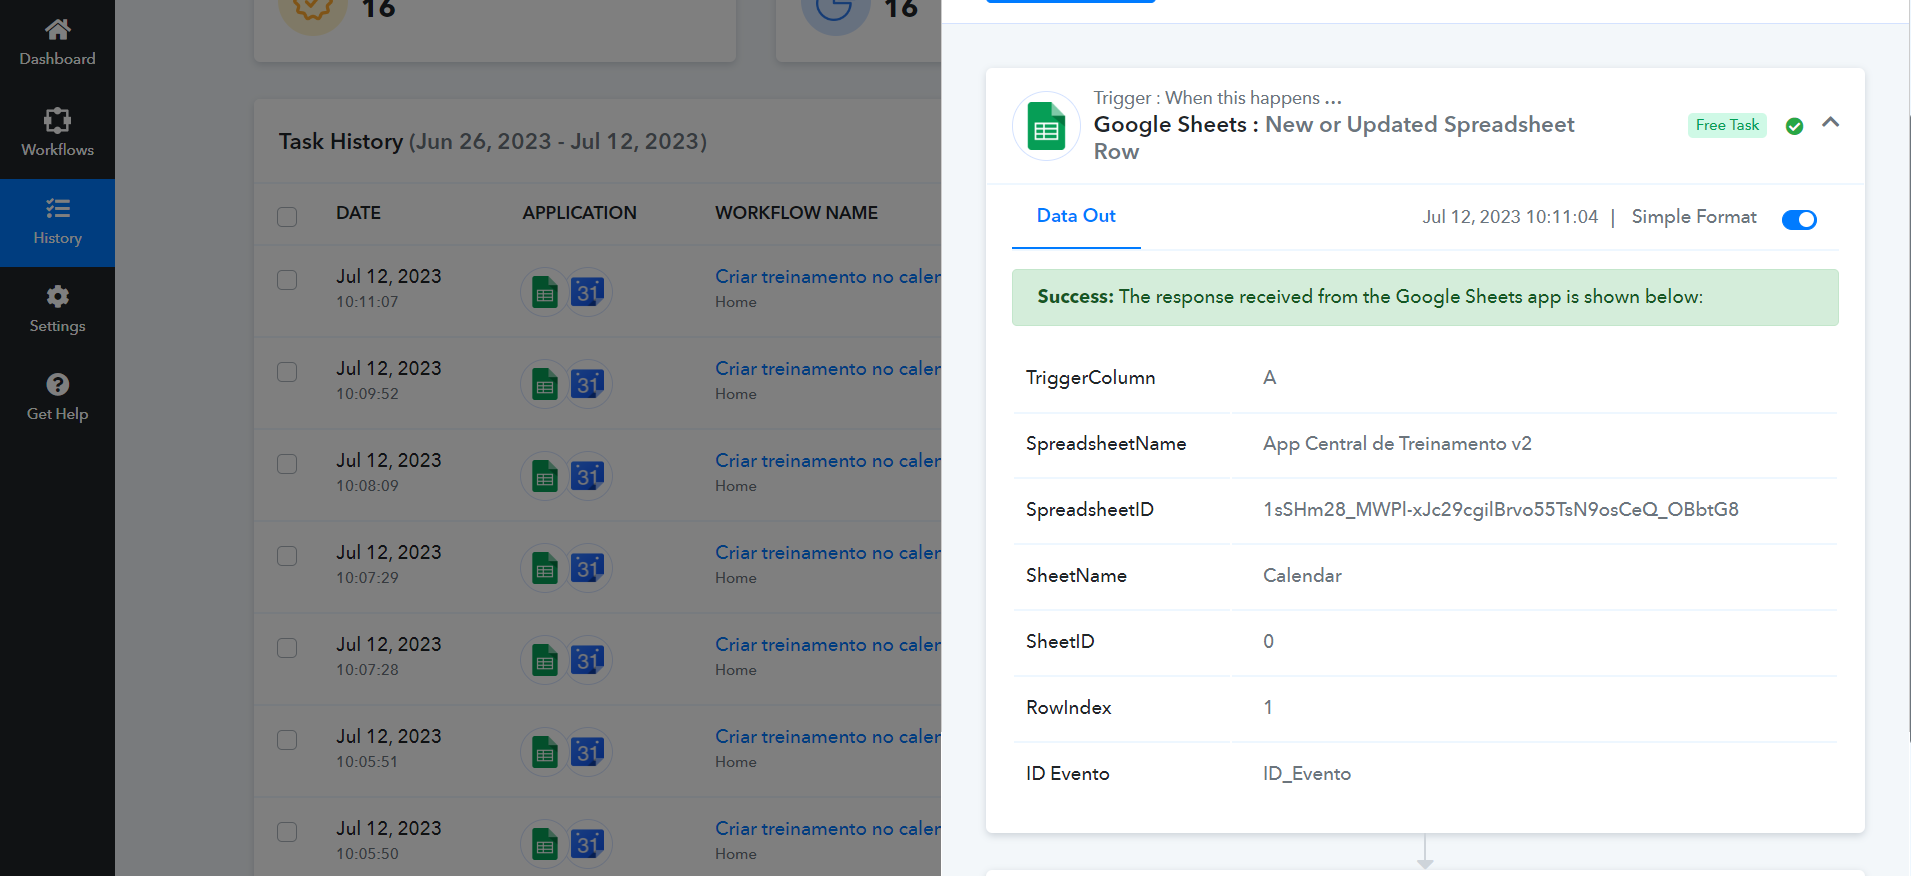1911x876 pixels.
Task: Open workflow link in the 10:05:50 row
Action: 828,829
